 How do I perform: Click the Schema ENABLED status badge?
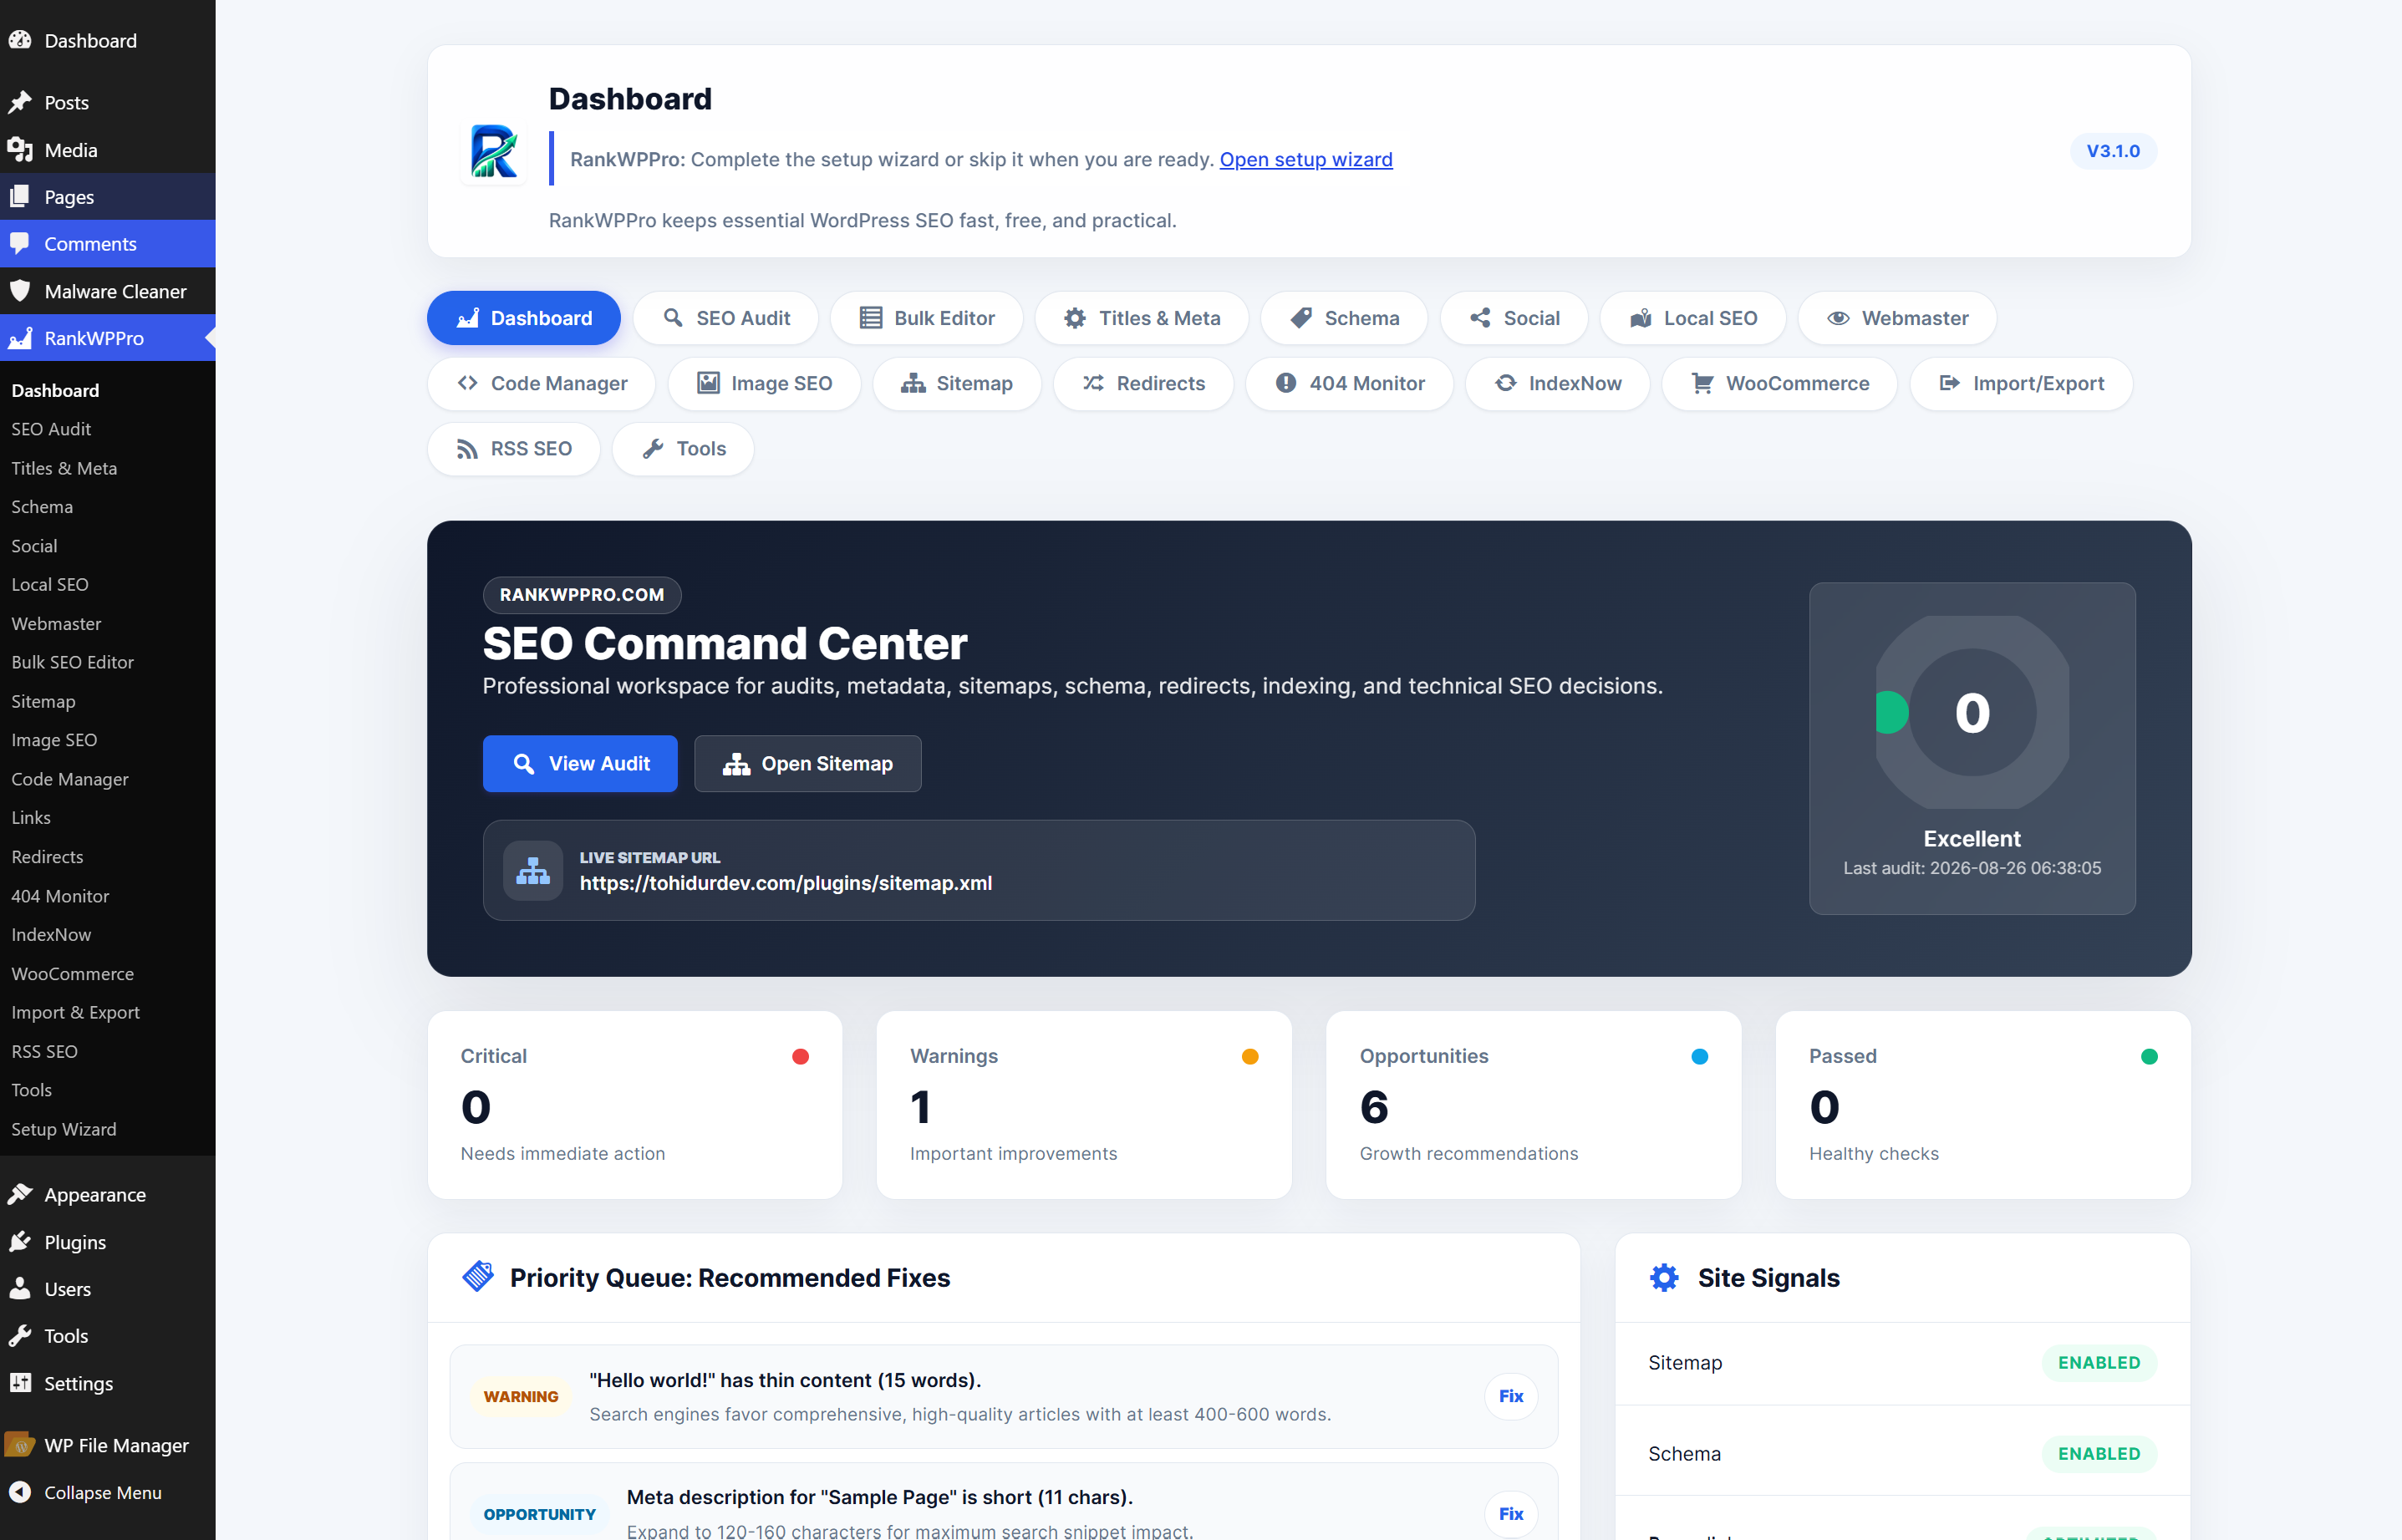[2099, 1453]
